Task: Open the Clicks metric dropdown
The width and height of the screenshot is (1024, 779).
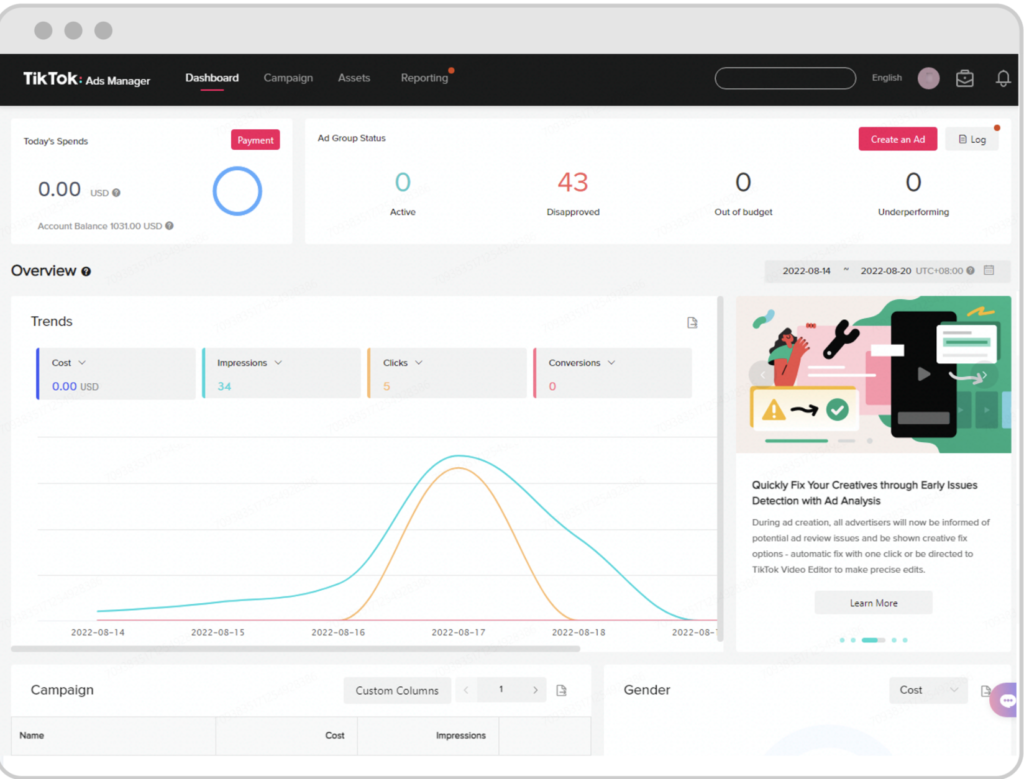Action: (x=418, y=363)
